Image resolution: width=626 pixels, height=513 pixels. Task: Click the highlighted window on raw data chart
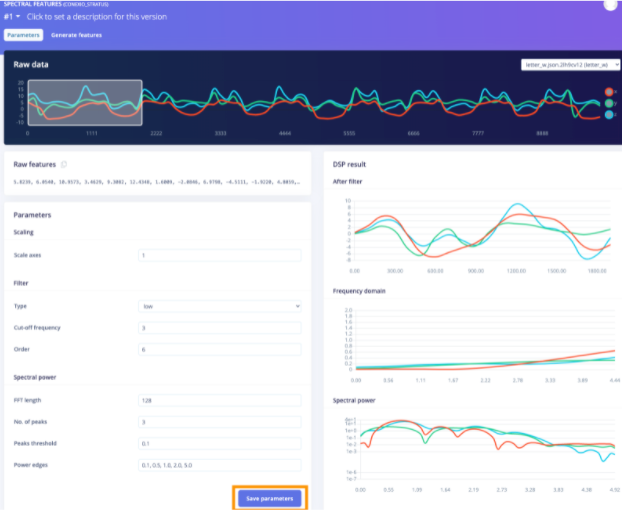pos(84,103)
